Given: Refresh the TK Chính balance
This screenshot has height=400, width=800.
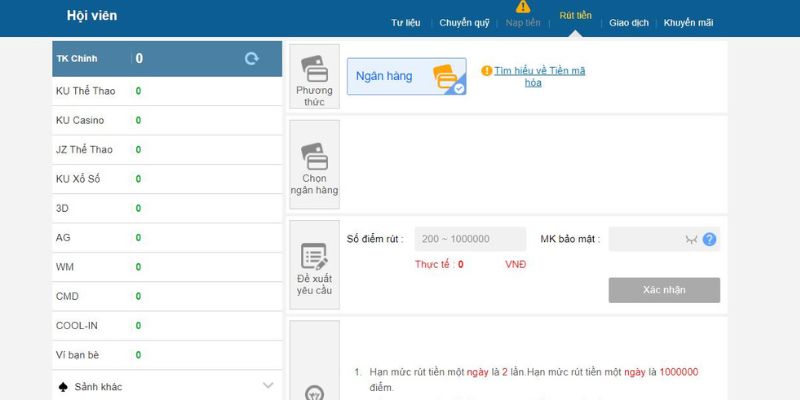Looking at the screenshot, I should [x=252, y=59].
